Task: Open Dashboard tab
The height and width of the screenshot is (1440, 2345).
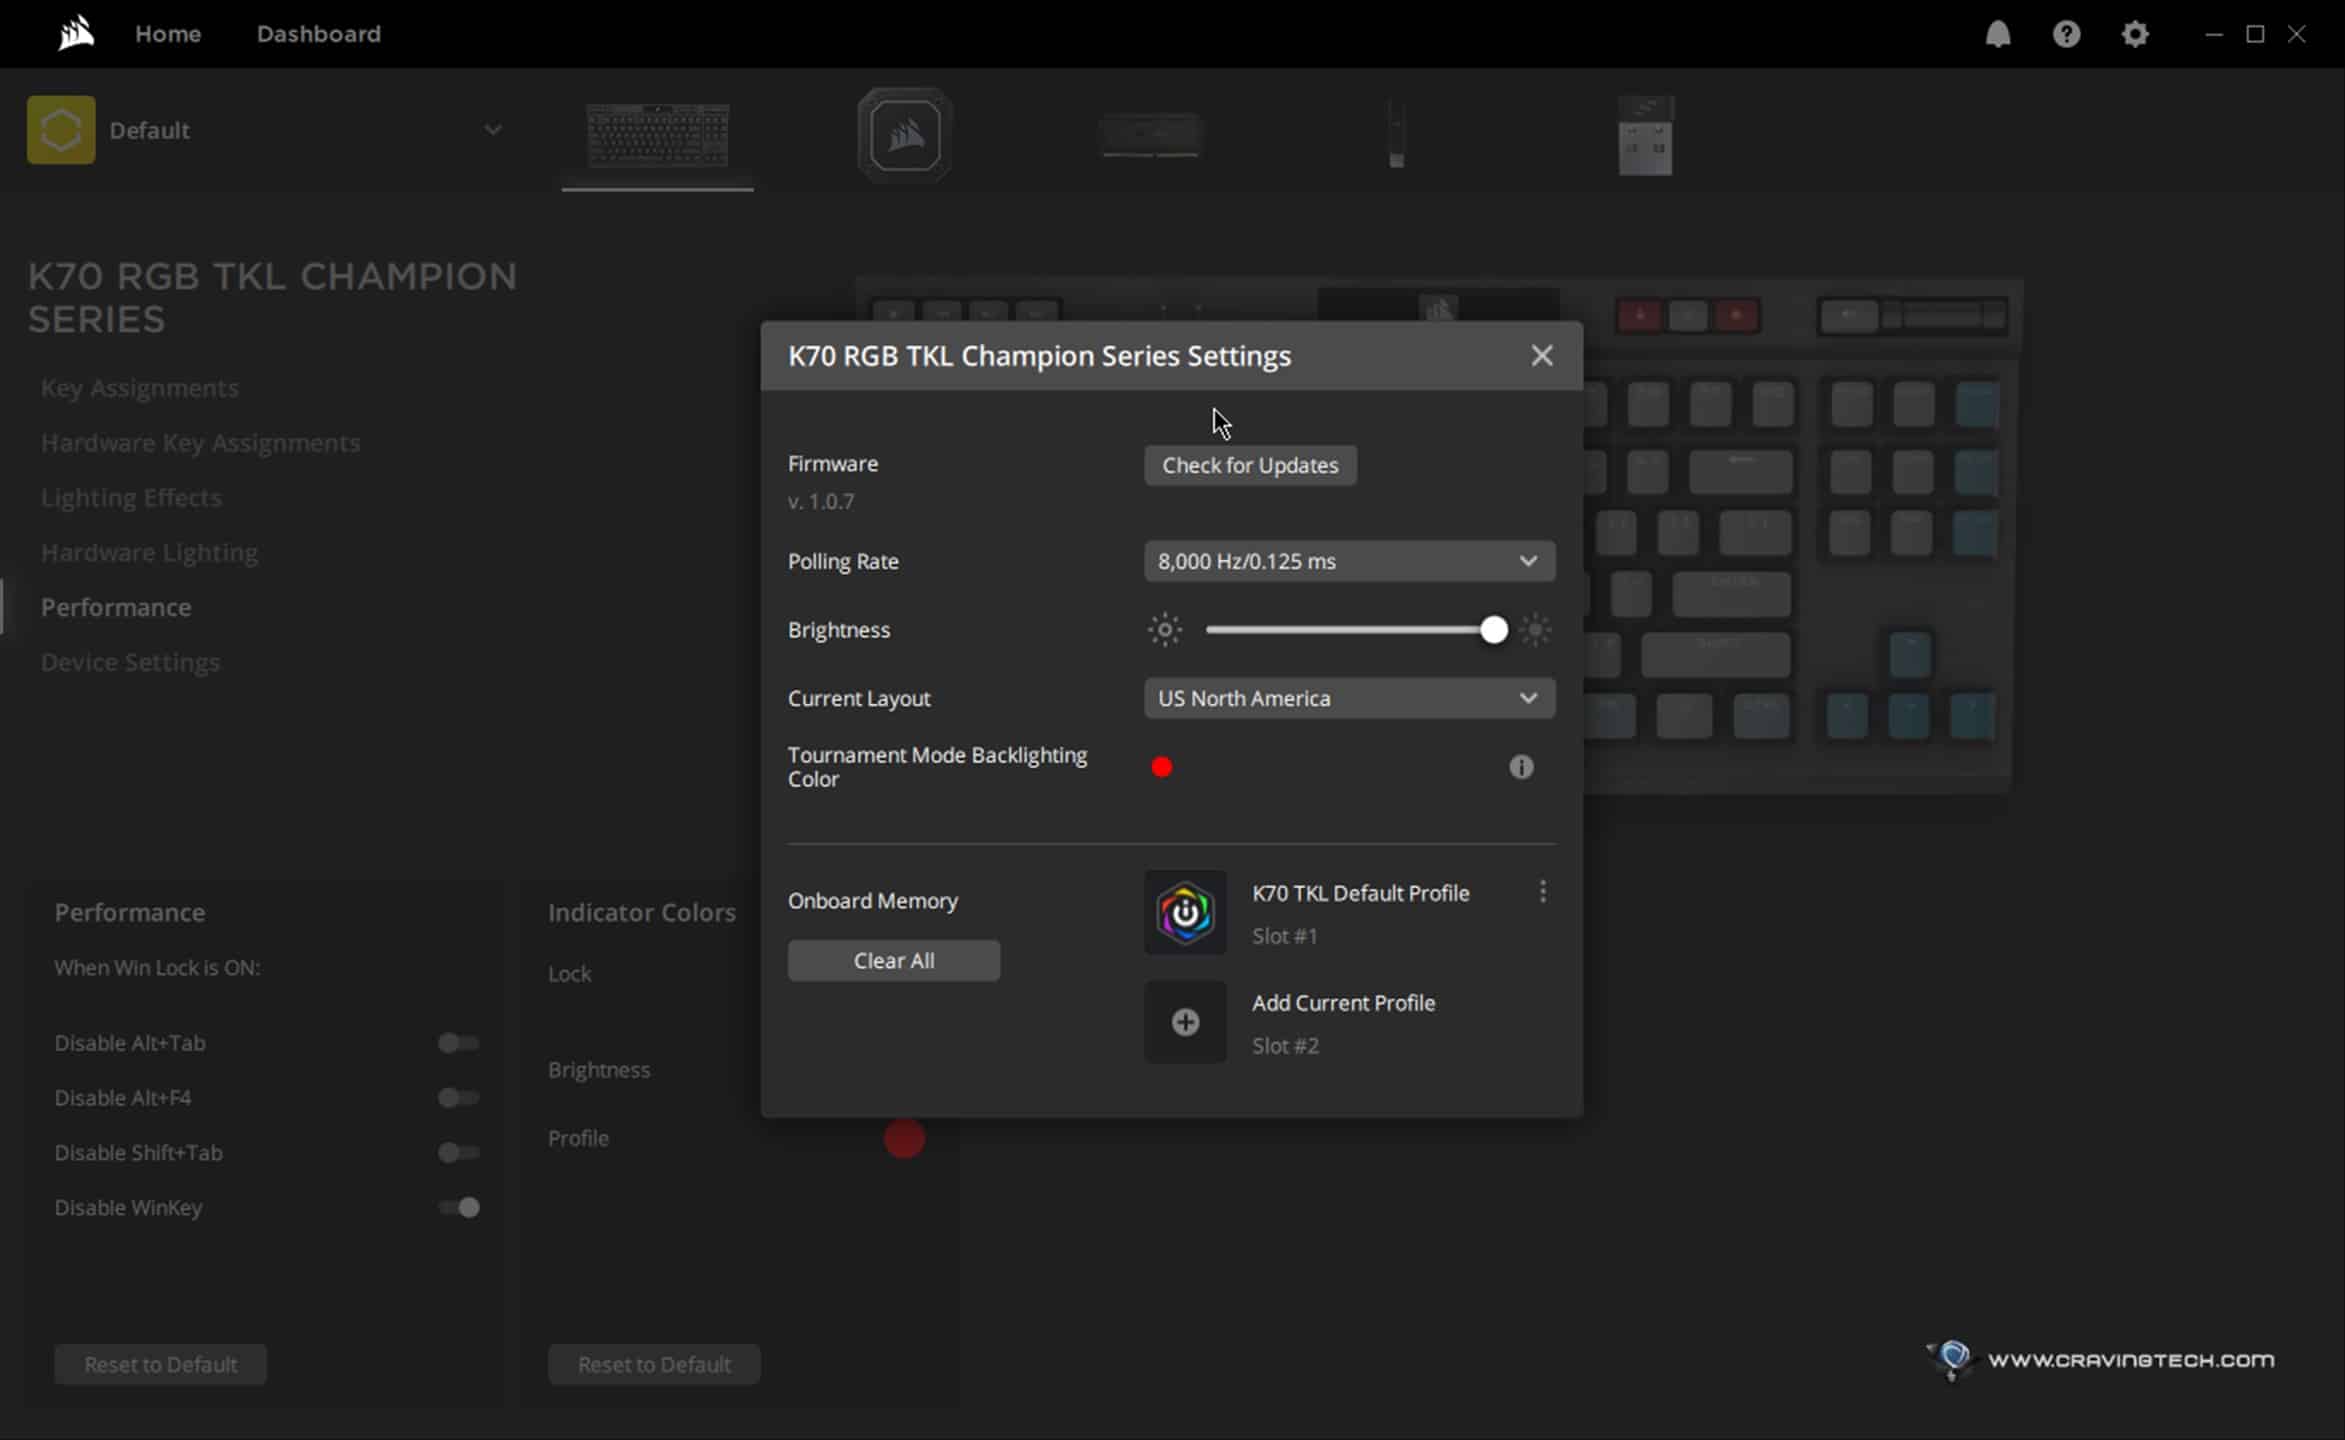Action: point(319,34)
